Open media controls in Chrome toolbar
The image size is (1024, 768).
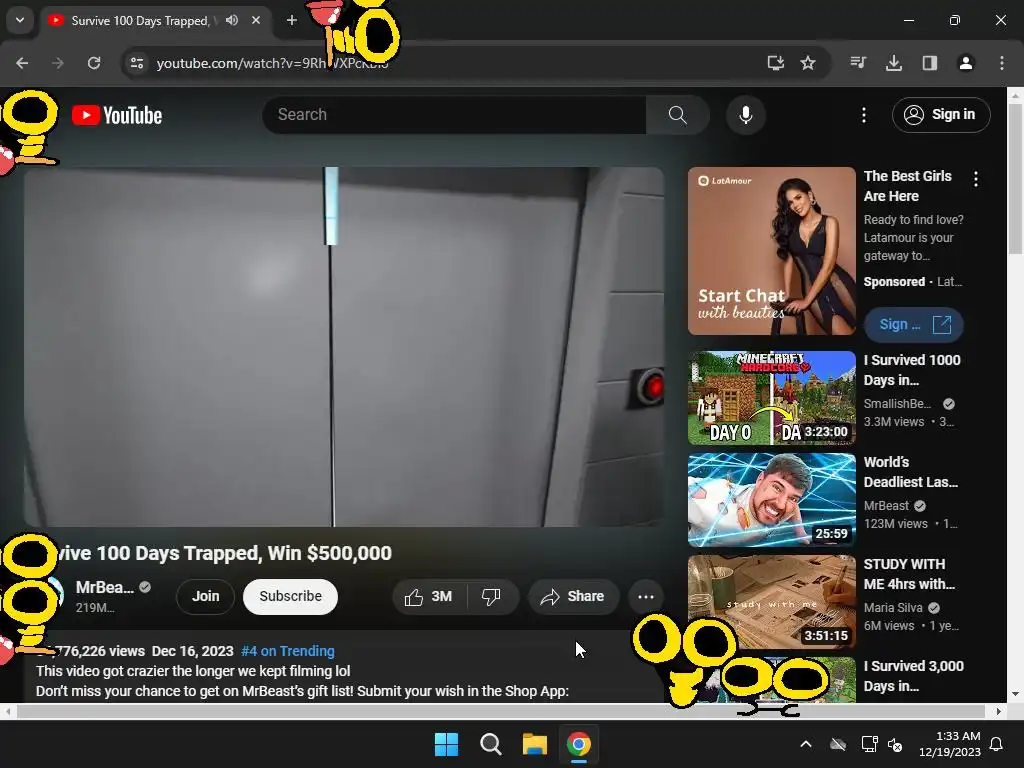tap(858, 63)
